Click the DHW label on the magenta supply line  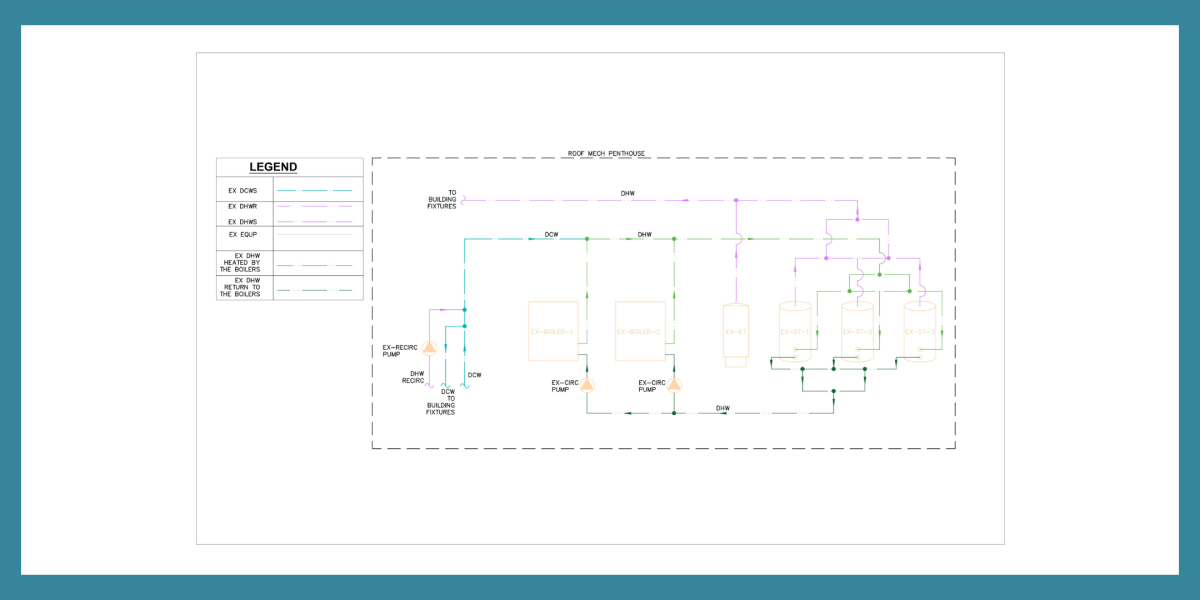(x=627, y=193)
